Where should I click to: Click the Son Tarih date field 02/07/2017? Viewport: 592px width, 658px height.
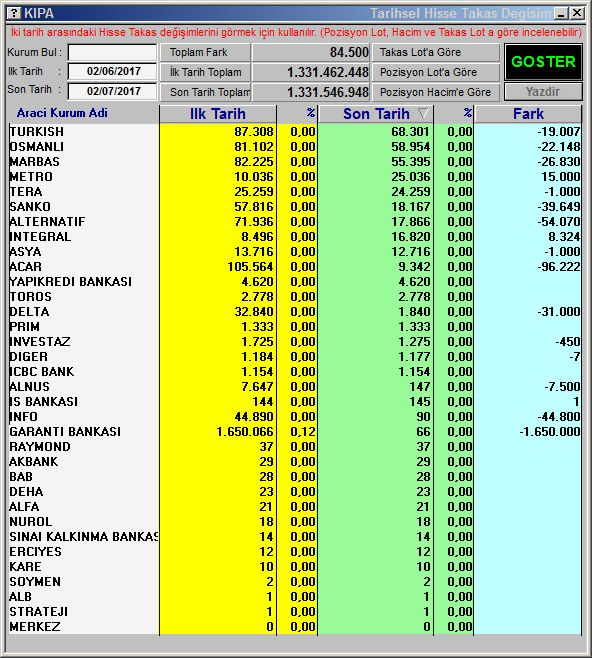(x=112, y=91)
